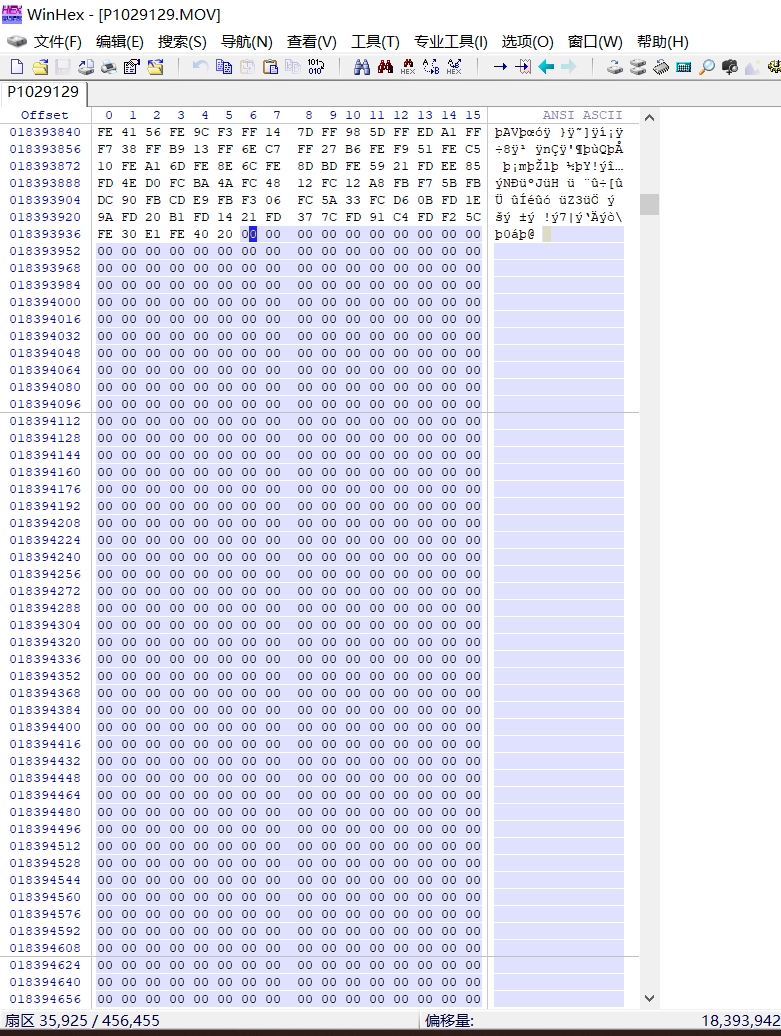Click the disk icon beside 文件(F)

point(17,42)
